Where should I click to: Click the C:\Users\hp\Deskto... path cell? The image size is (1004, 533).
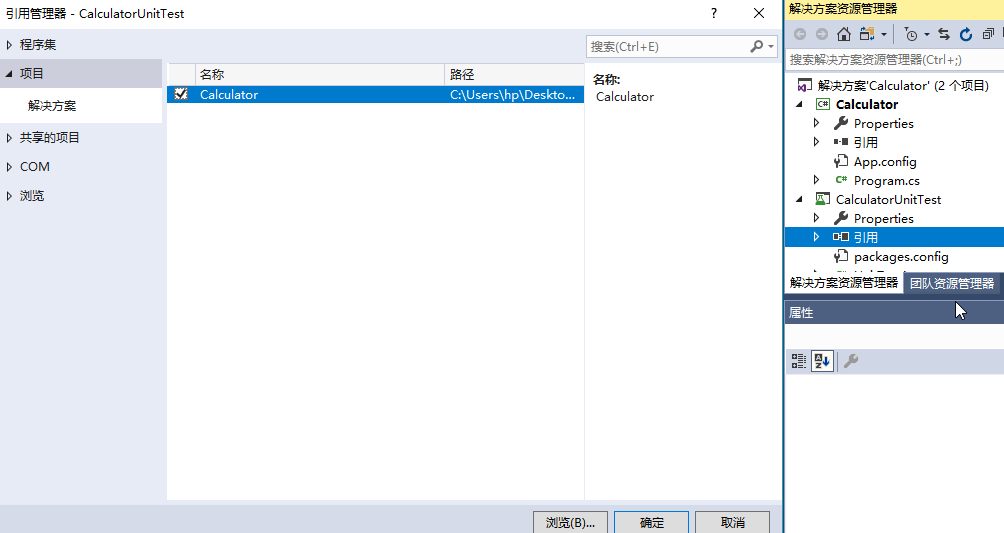[513, 95]
